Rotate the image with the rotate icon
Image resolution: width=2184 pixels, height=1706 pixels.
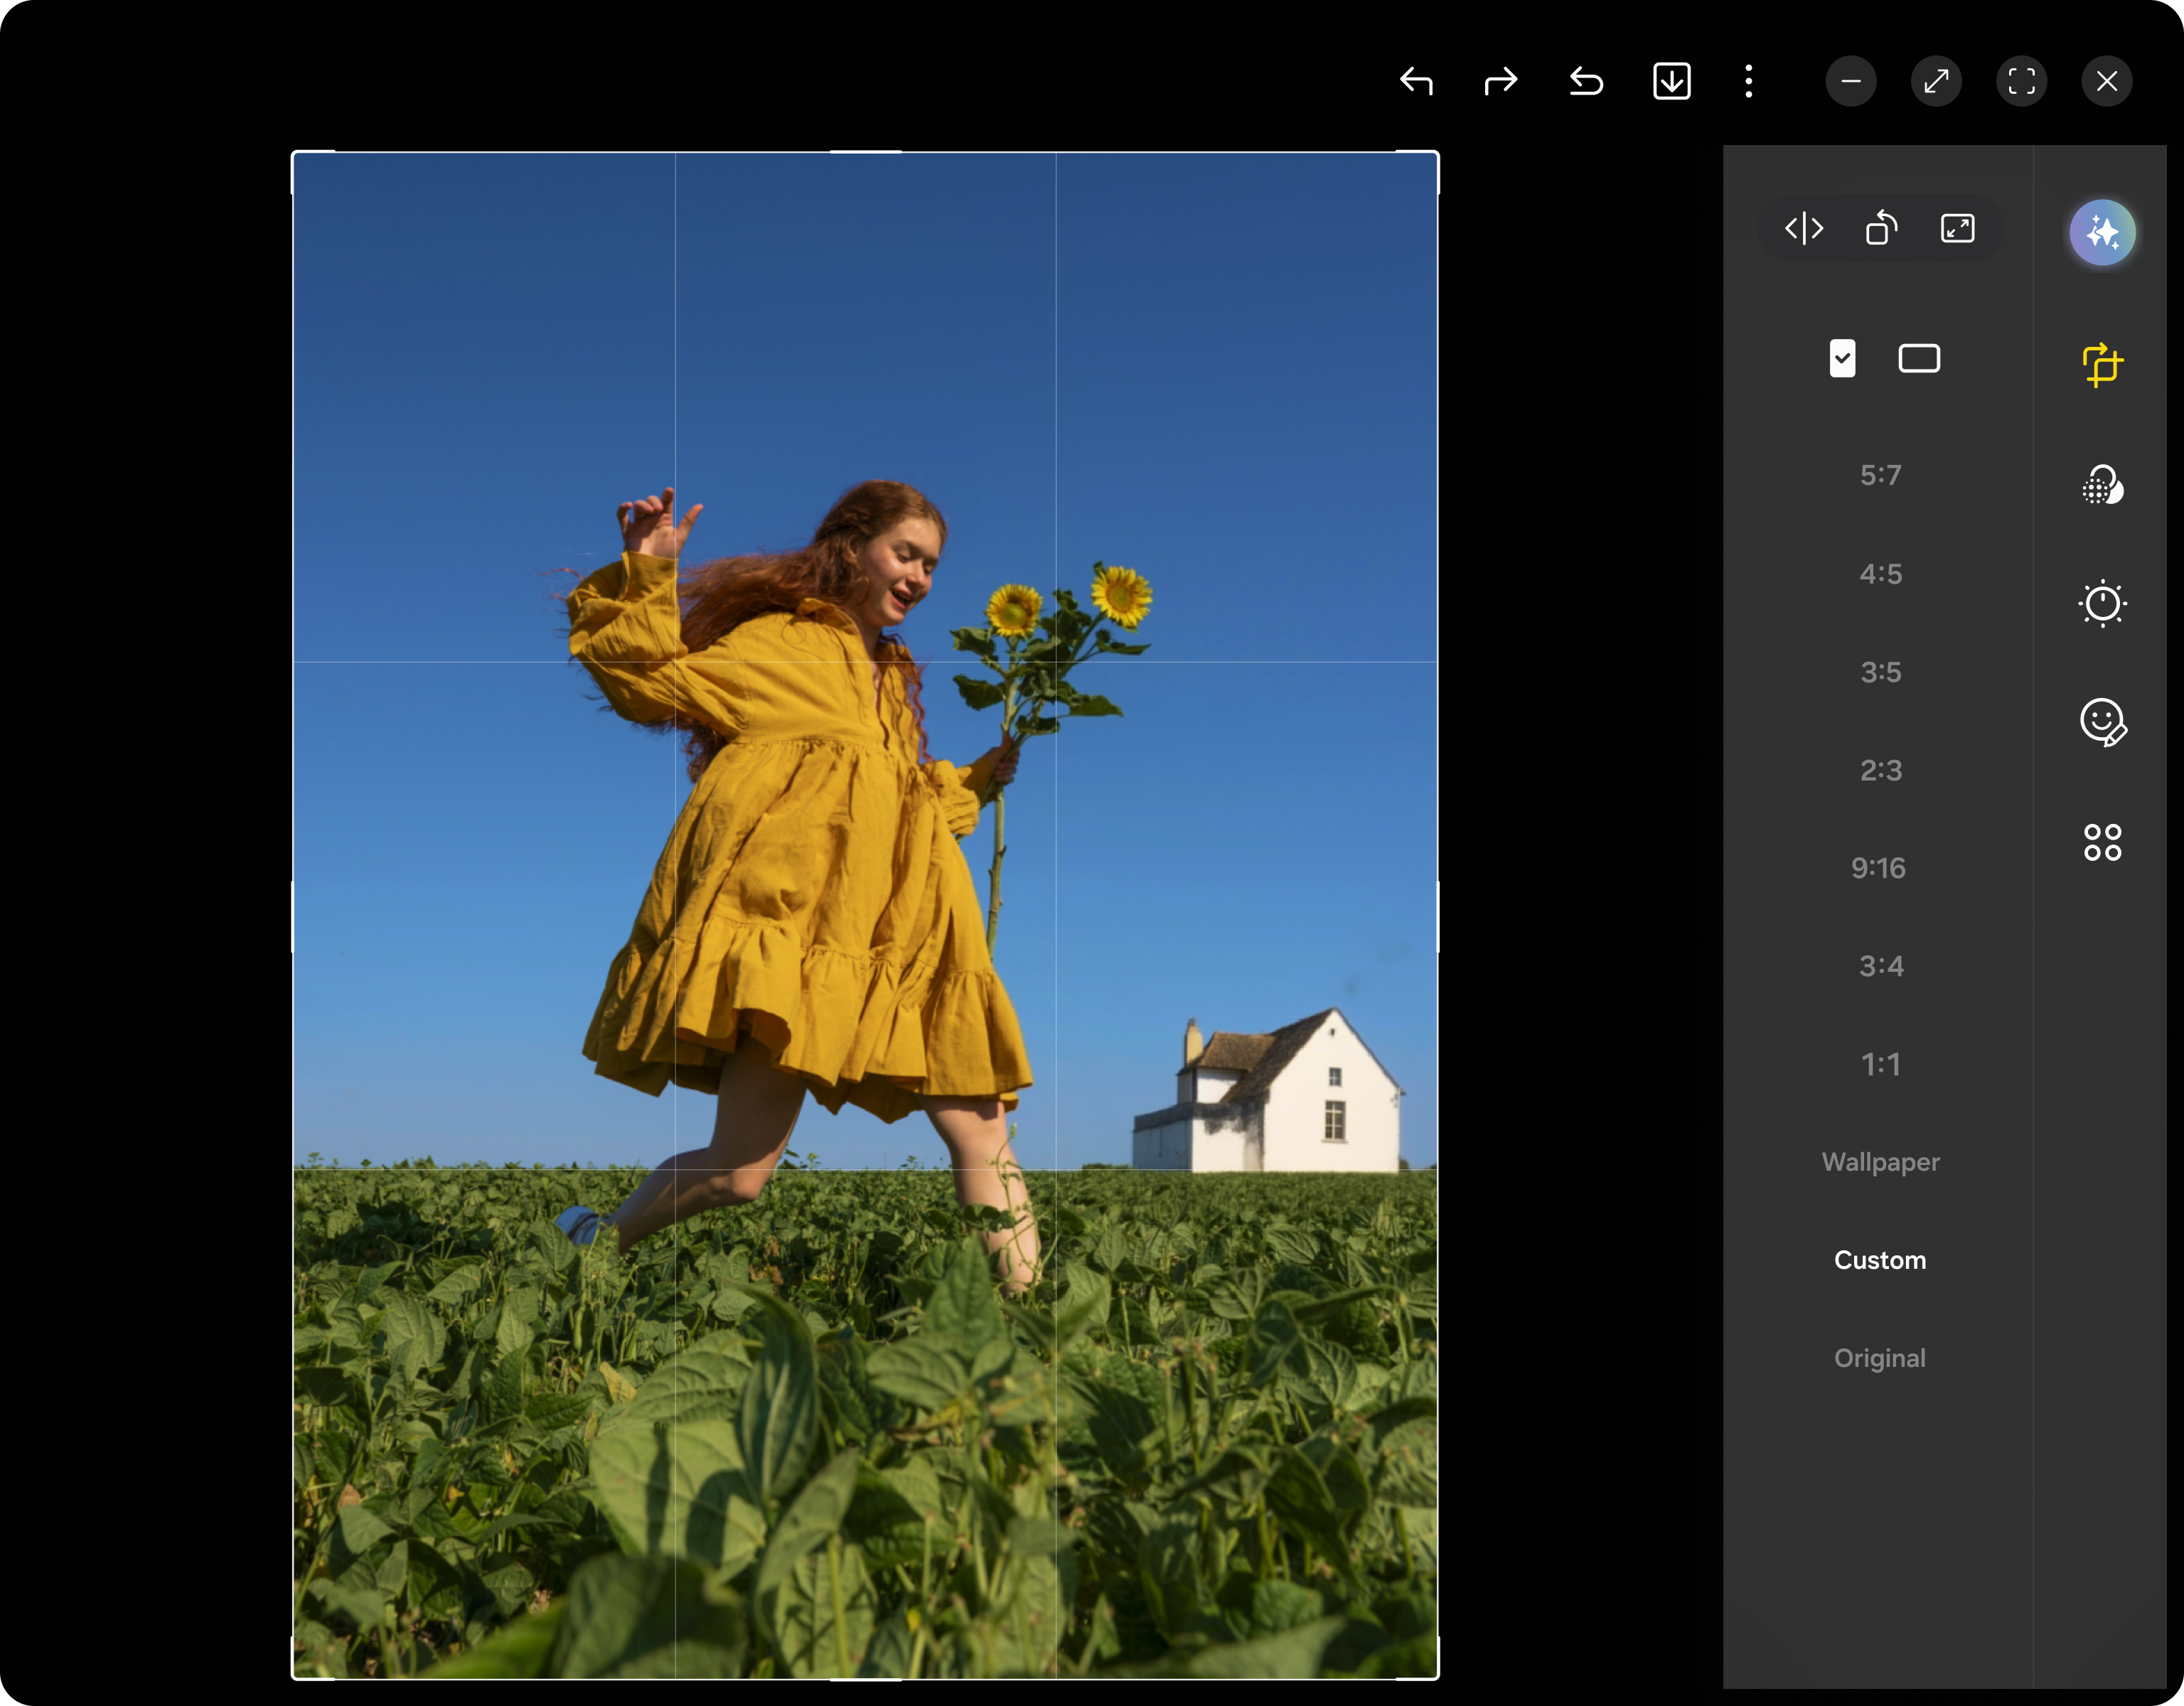click(1881, 228)
